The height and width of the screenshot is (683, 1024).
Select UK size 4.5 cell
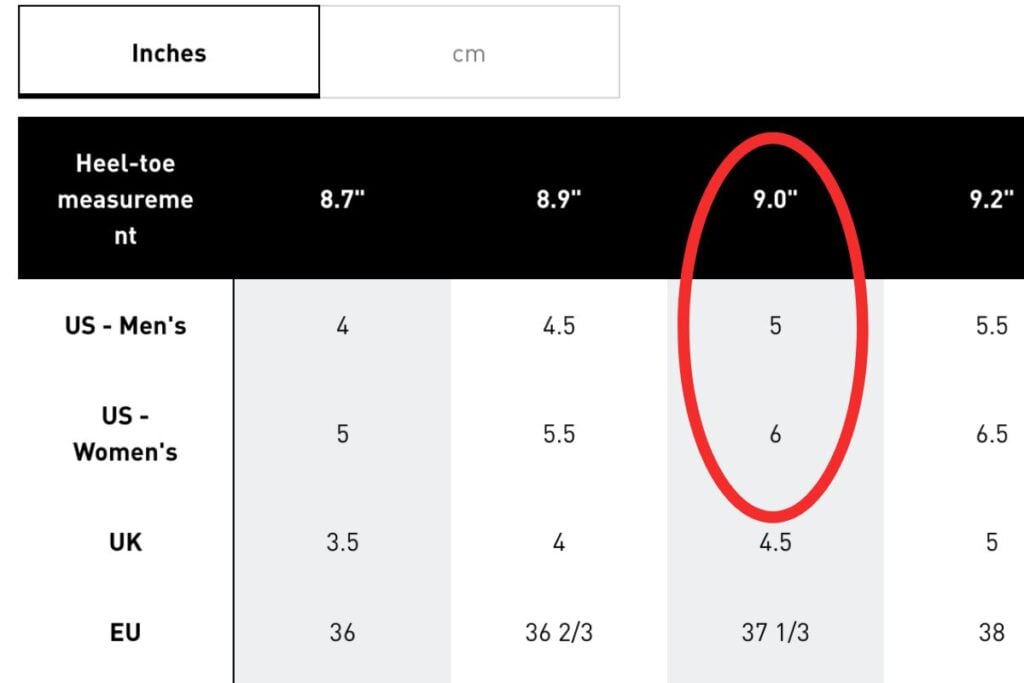775,542
